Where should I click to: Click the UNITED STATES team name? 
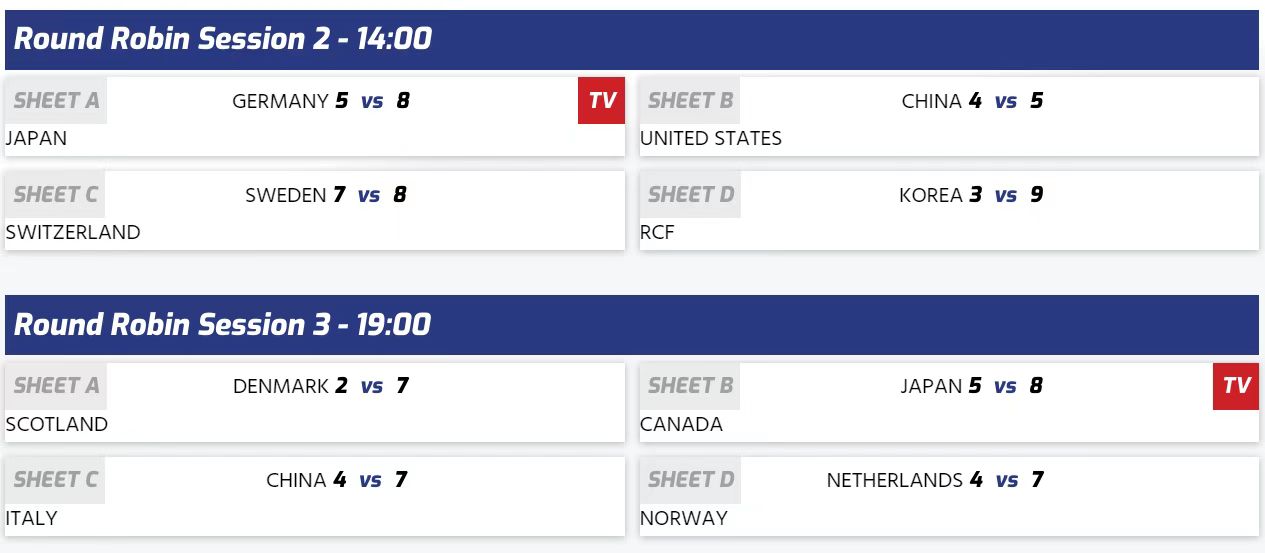coord(711,138)
